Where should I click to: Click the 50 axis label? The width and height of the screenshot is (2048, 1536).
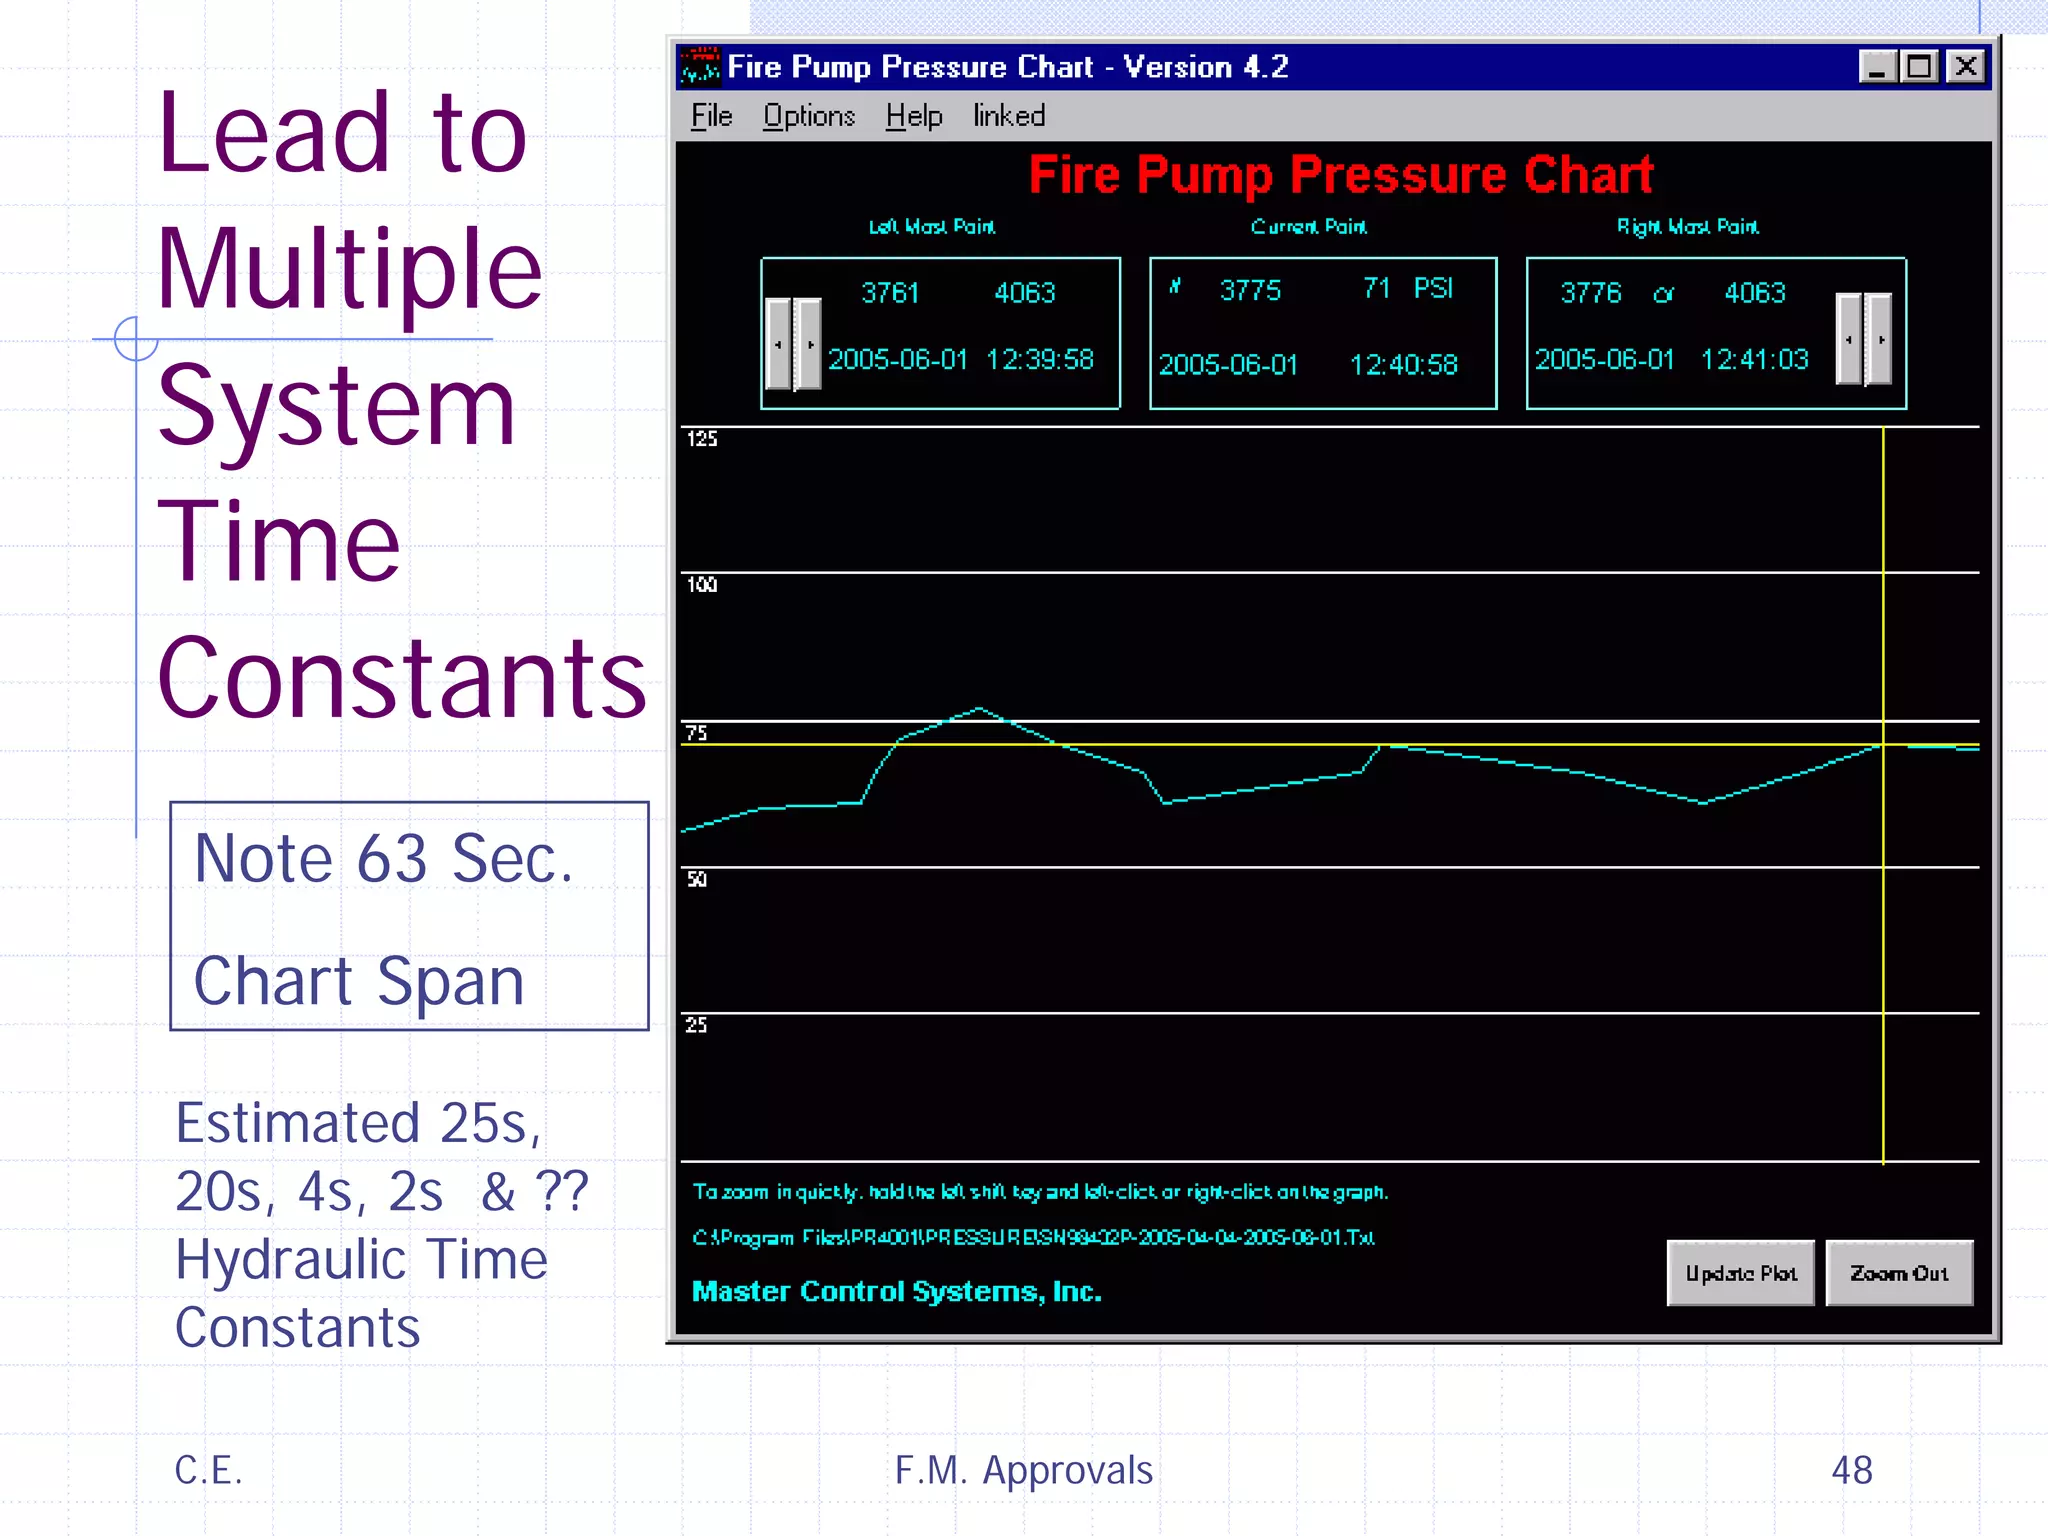point(697,879)
